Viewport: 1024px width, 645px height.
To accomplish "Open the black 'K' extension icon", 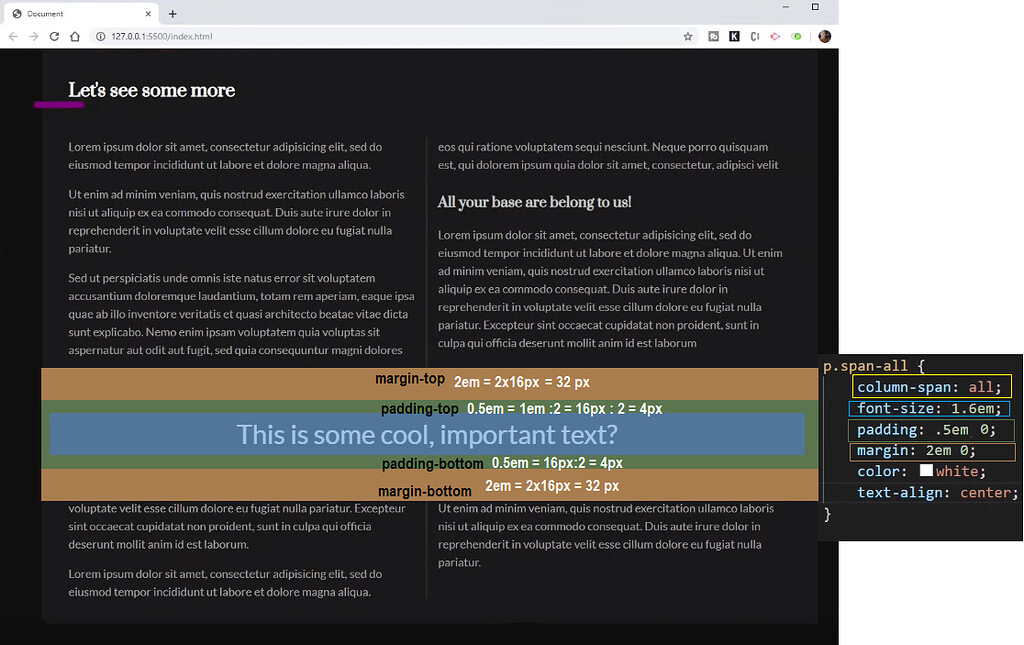I will click(x=734, y=35).
